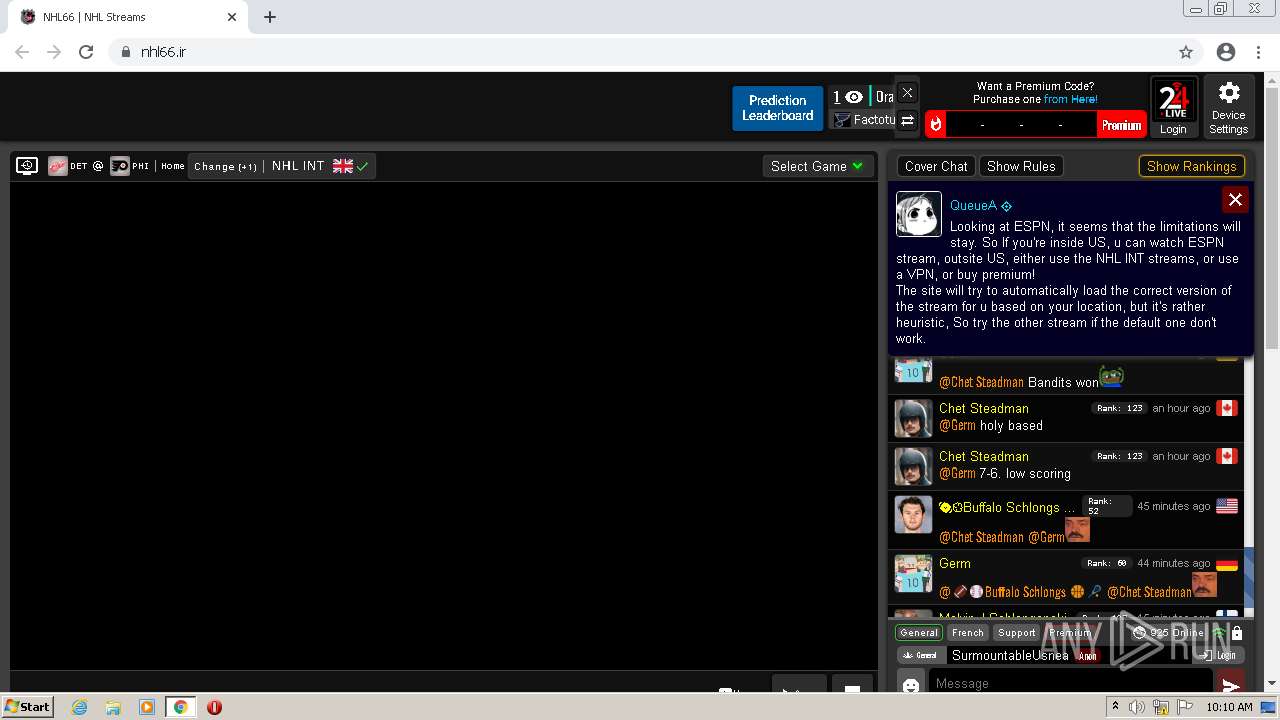Click the chat lock icon
The height and width of the screenshot is (720, 1280).
point(1237,633)
